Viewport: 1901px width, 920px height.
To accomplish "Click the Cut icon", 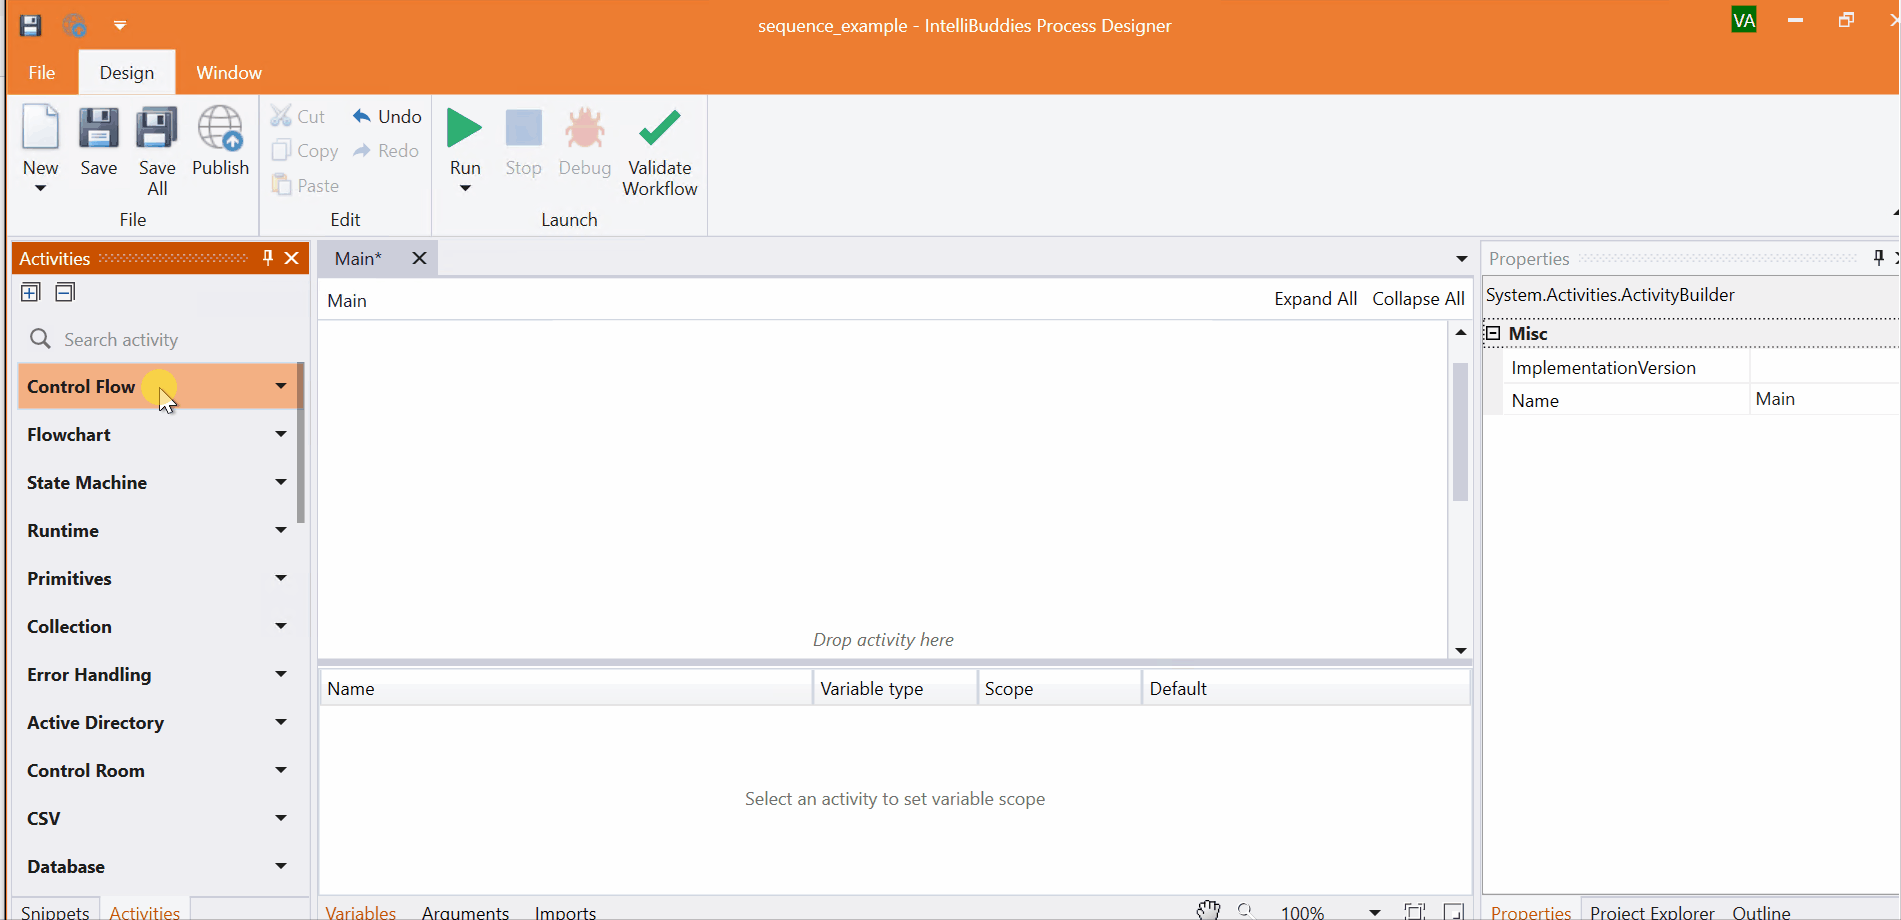I will [x=281, y=116].
